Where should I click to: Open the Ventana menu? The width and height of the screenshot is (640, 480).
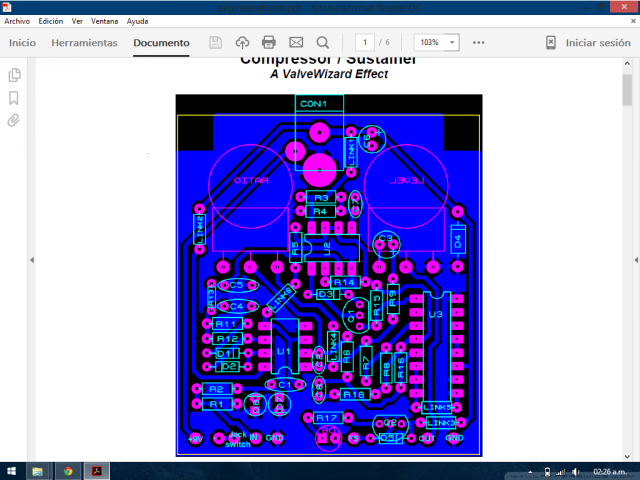click(104, 21)
